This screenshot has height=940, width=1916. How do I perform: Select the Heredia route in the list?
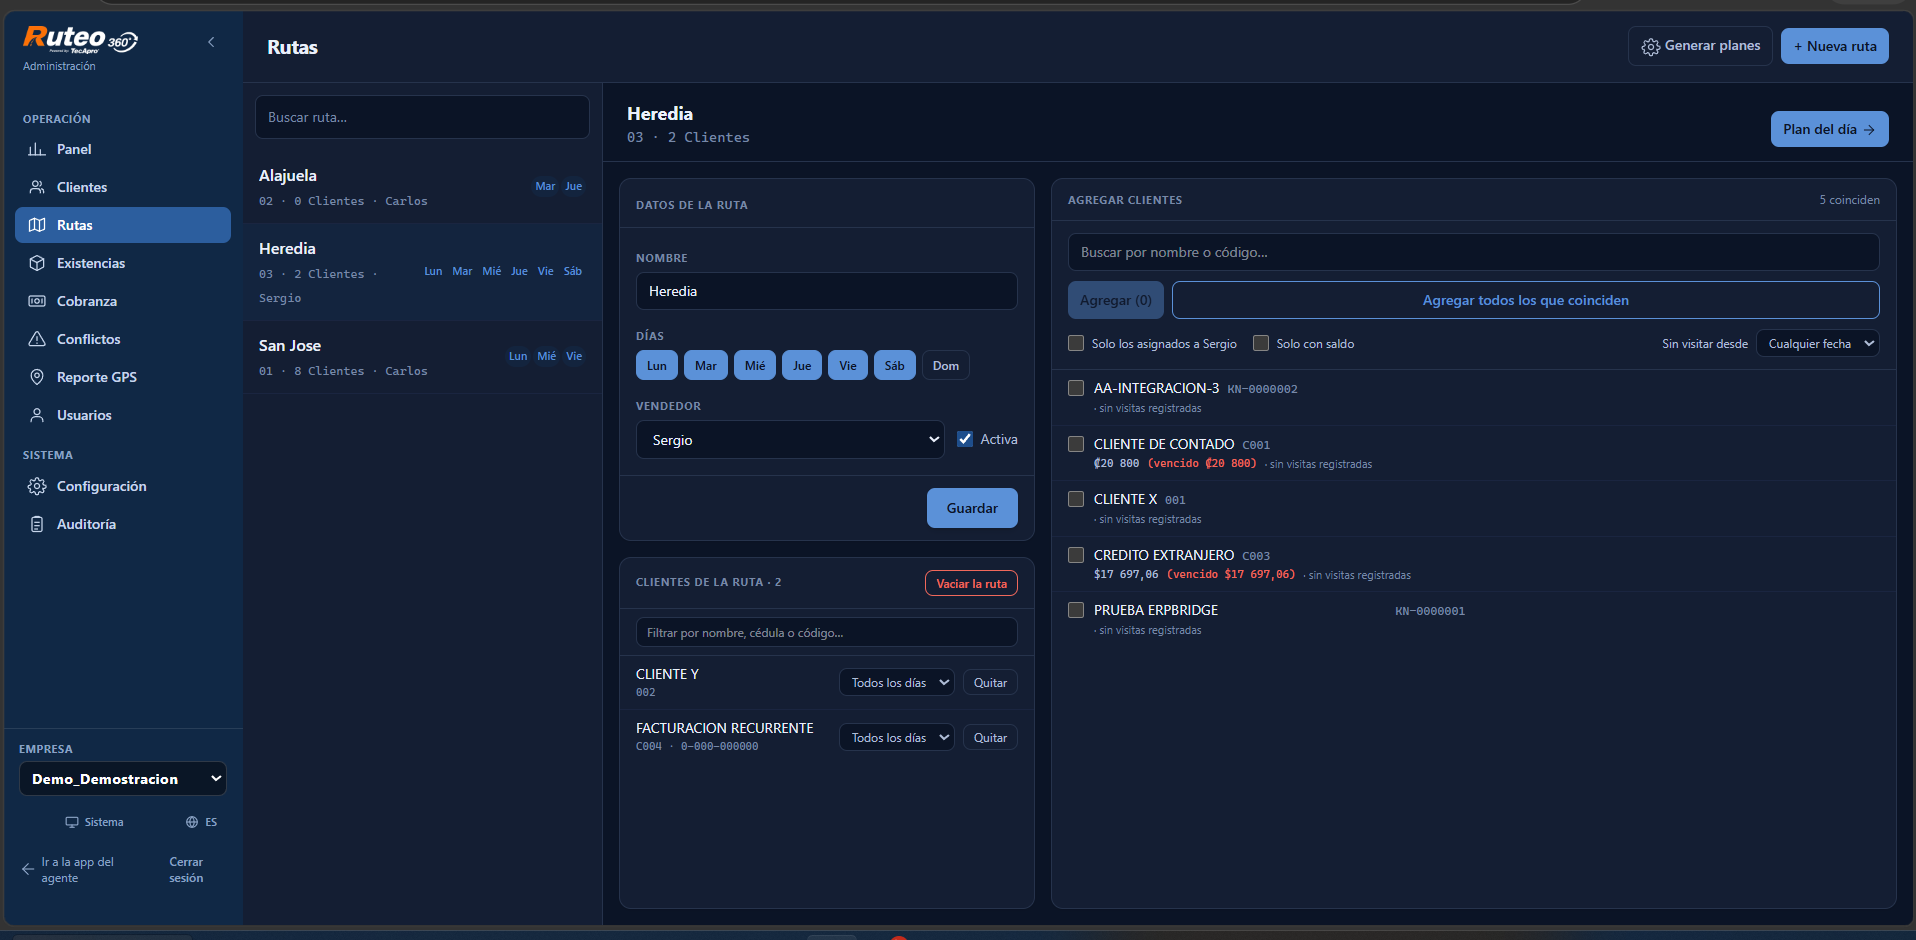(x=422, y=272)
